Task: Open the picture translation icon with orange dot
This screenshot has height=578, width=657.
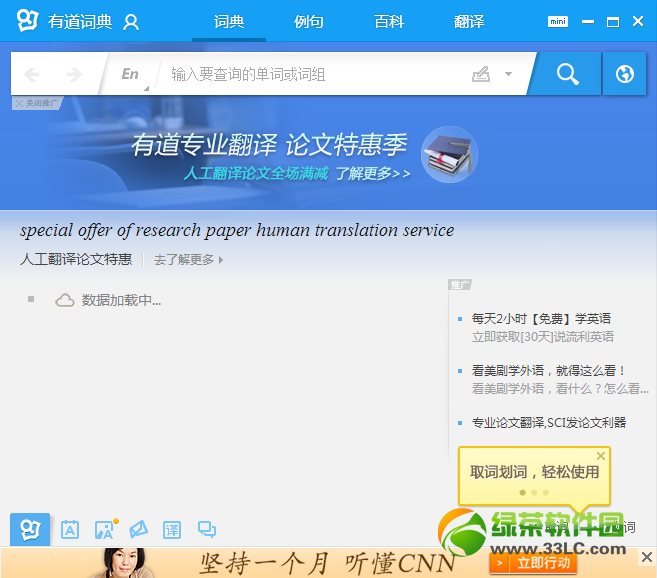Action: (x=104, y=529)
